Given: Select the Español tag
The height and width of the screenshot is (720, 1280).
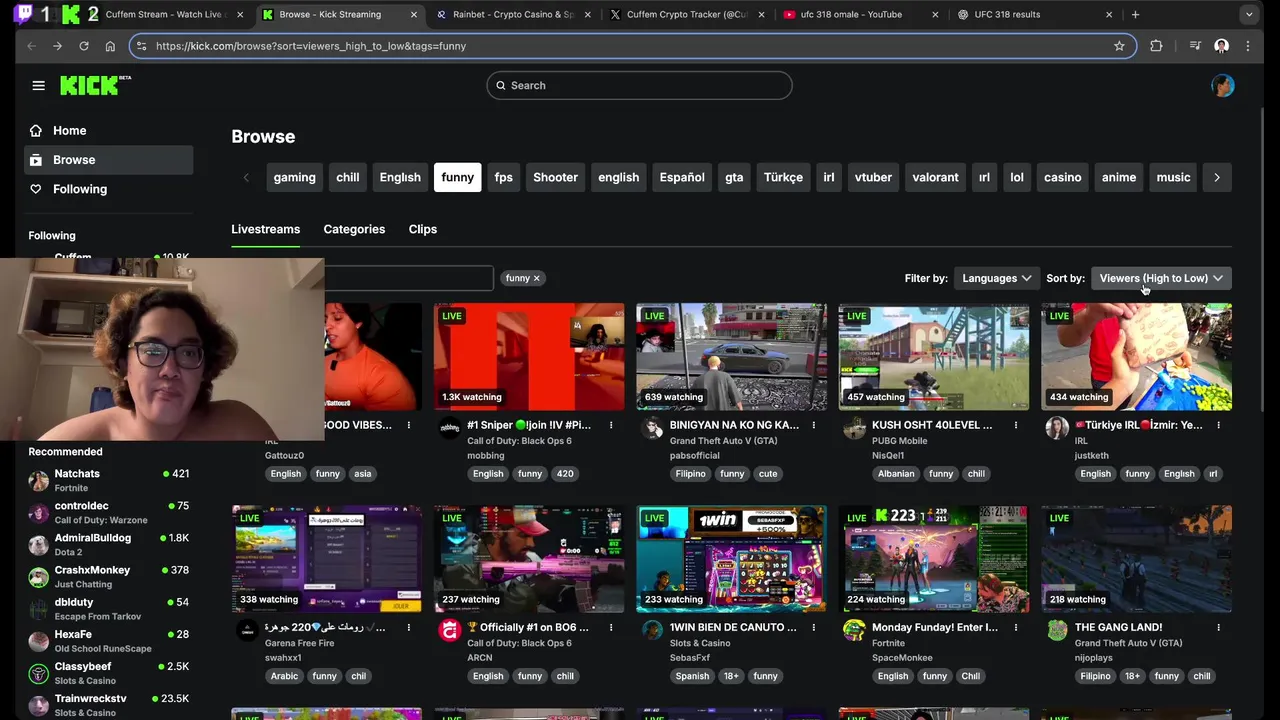Looking at the screenshot, I should pyautogui.click(x=682, y=177).
